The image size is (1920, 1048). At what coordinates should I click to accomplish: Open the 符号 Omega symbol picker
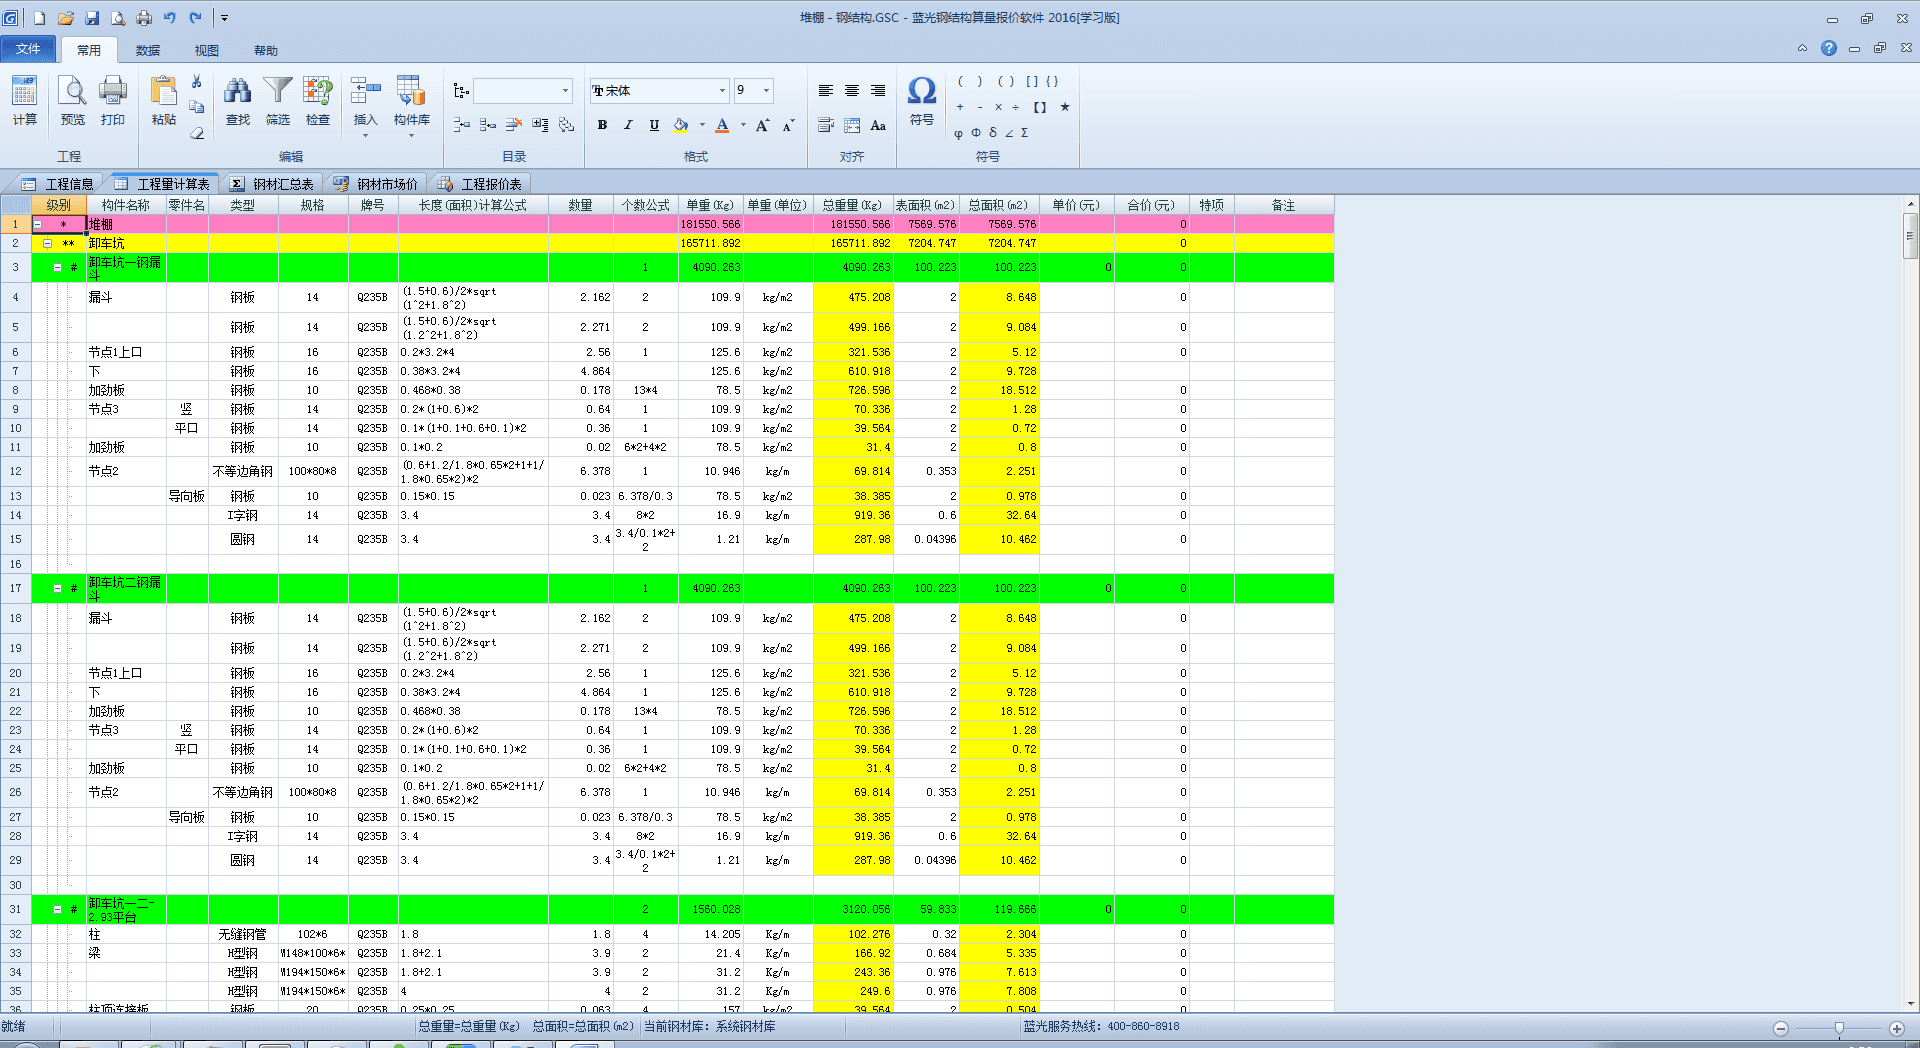point(921,100)
